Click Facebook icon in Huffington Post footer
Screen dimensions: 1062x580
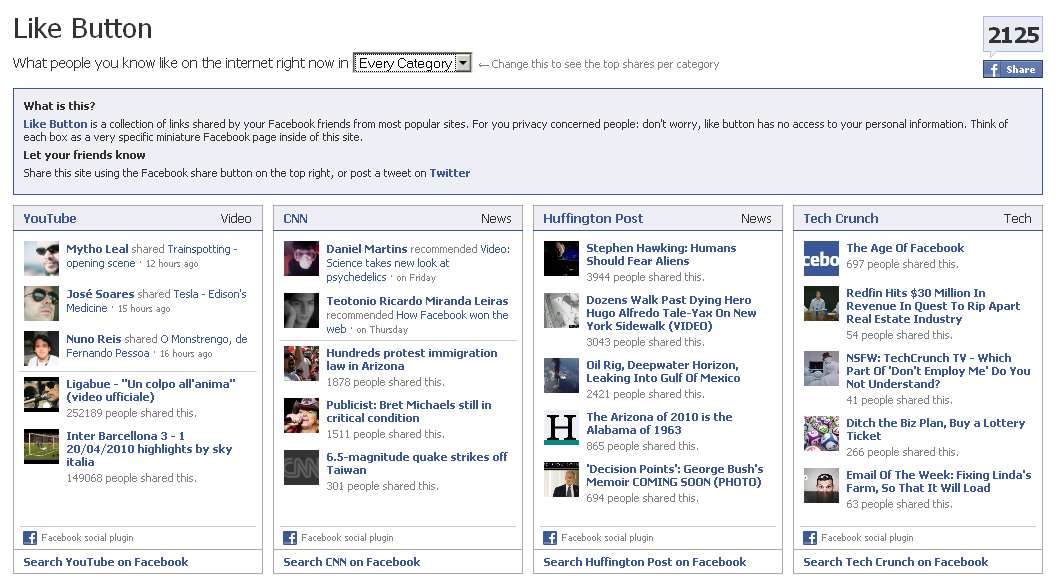pyautogui.click(x=550, y=538)
